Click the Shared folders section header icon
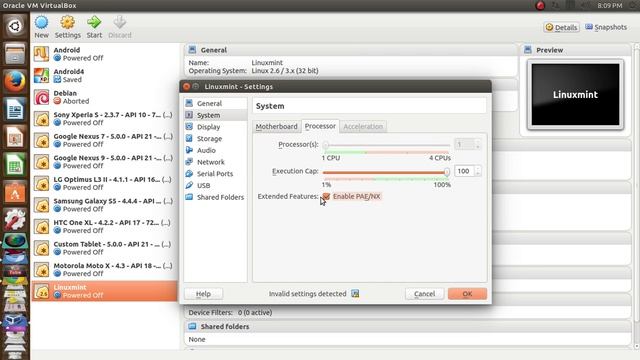Image resolution: width=640 pixels, height=360 pixels. pos(192,327)
